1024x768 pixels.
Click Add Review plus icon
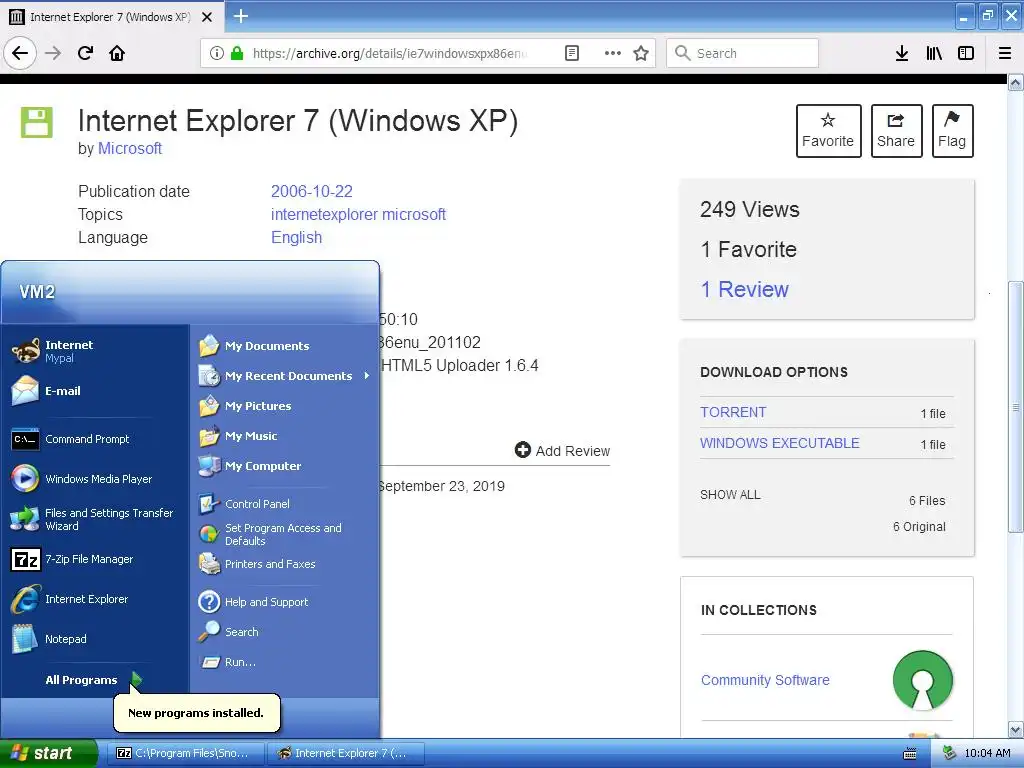522,450
